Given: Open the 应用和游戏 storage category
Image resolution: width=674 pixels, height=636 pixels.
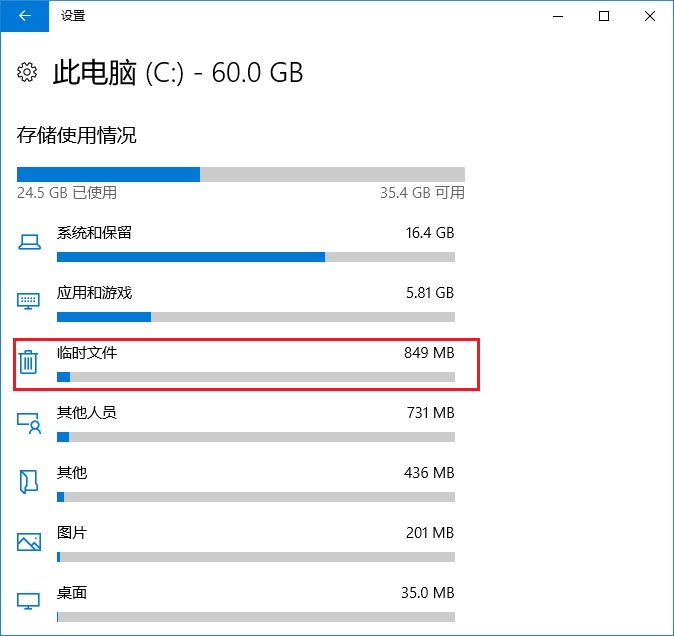Looking at the screenshot, I should [x=94, y=293].
